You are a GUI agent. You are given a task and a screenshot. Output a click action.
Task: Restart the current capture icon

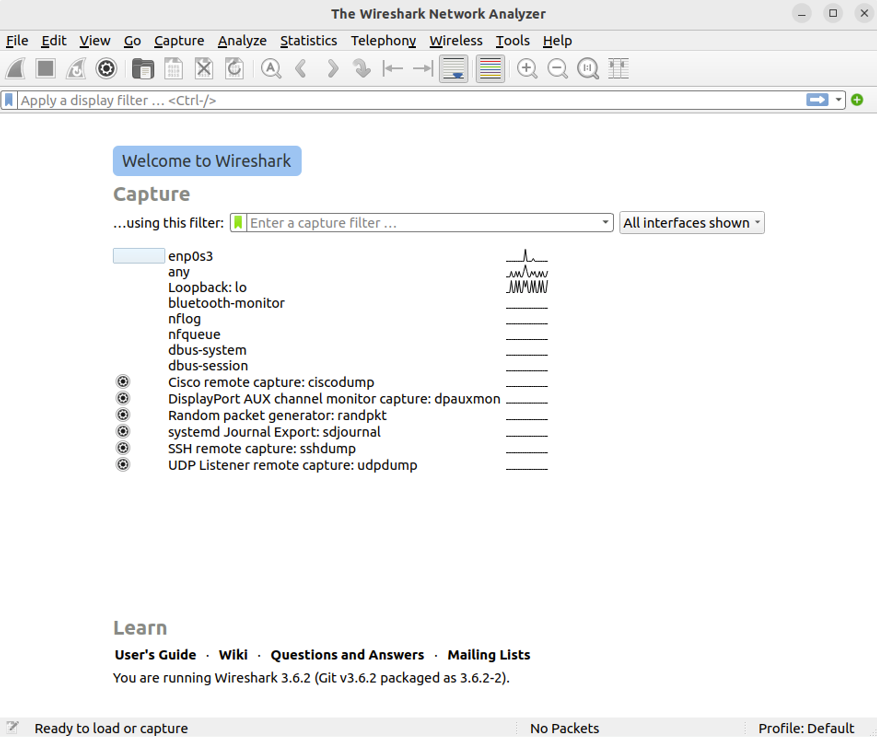[x=76, y=69]
